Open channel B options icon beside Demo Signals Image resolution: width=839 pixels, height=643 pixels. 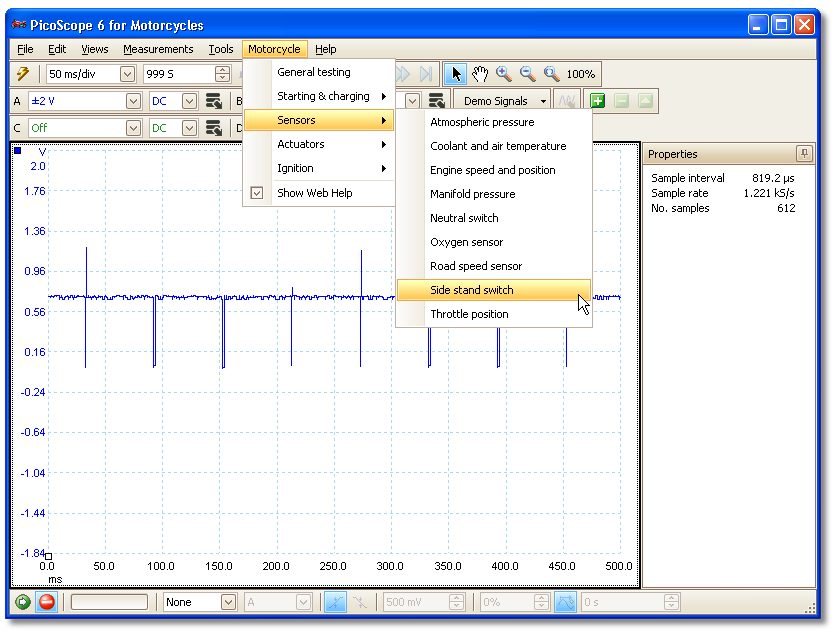point(437,101)
